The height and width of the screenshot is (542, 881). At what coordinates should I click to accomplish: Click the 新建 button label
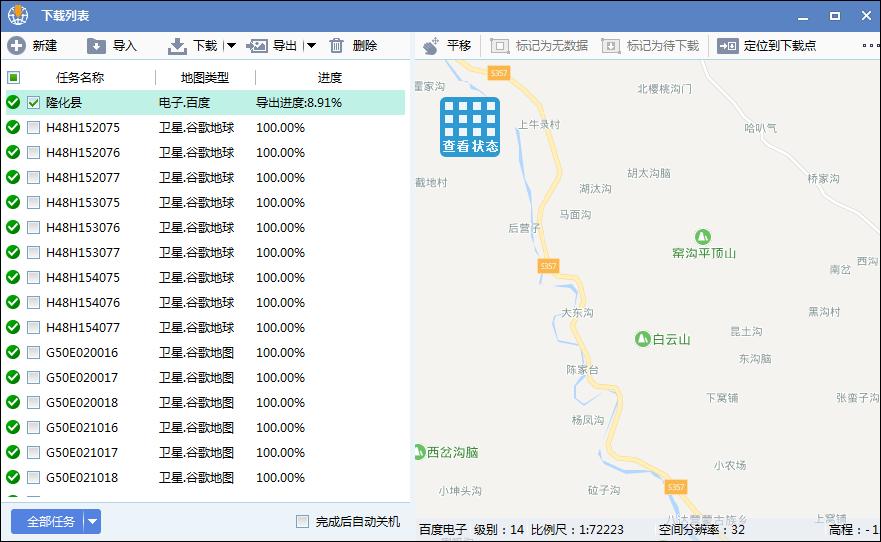click(44, 45)
